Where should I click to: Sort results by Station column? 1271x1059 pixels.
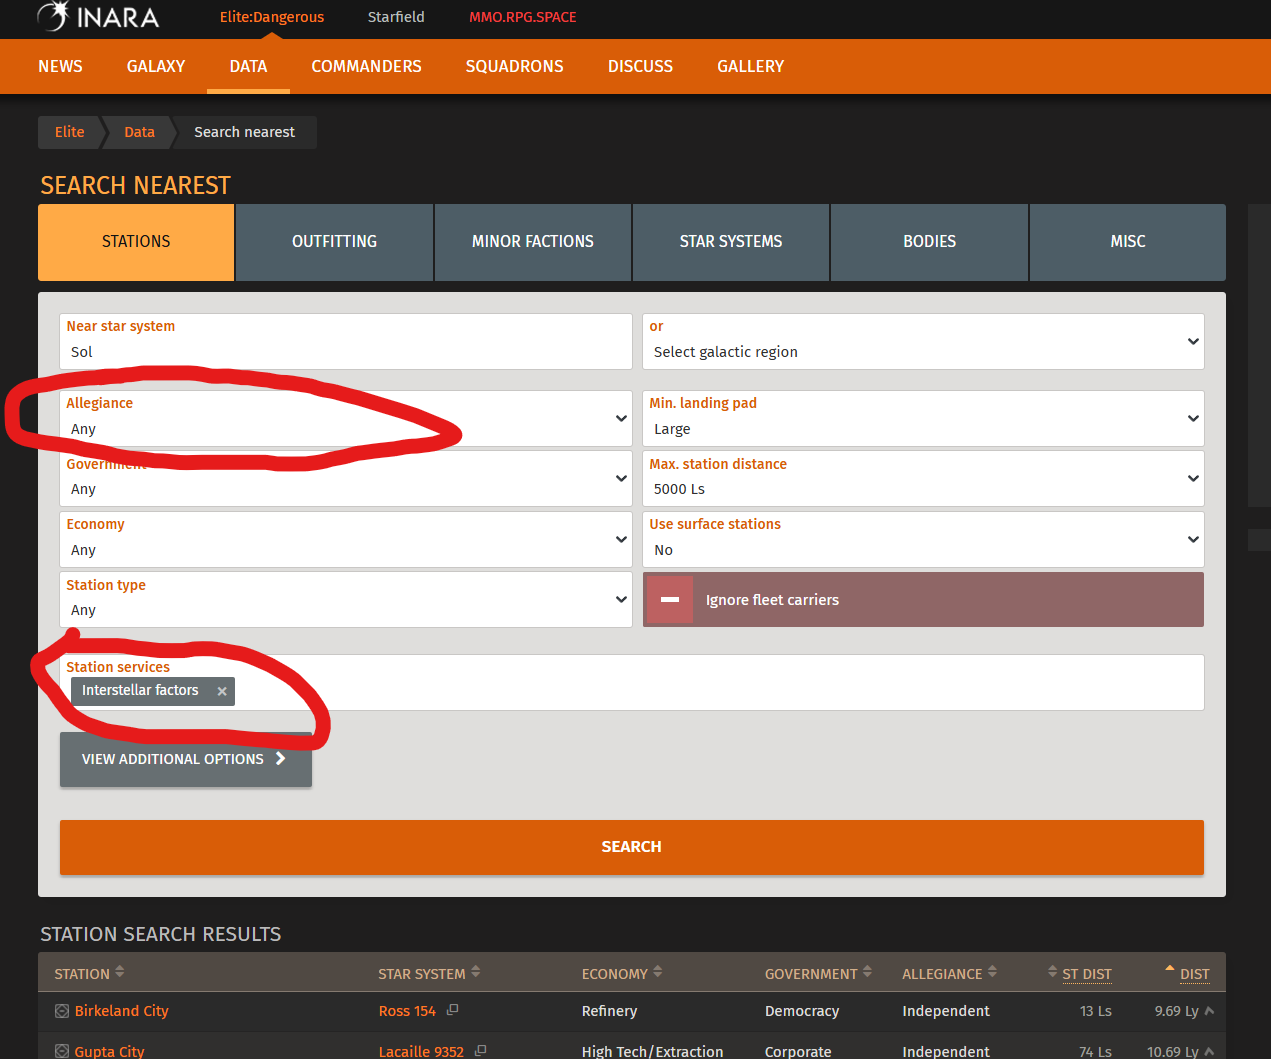89,973
